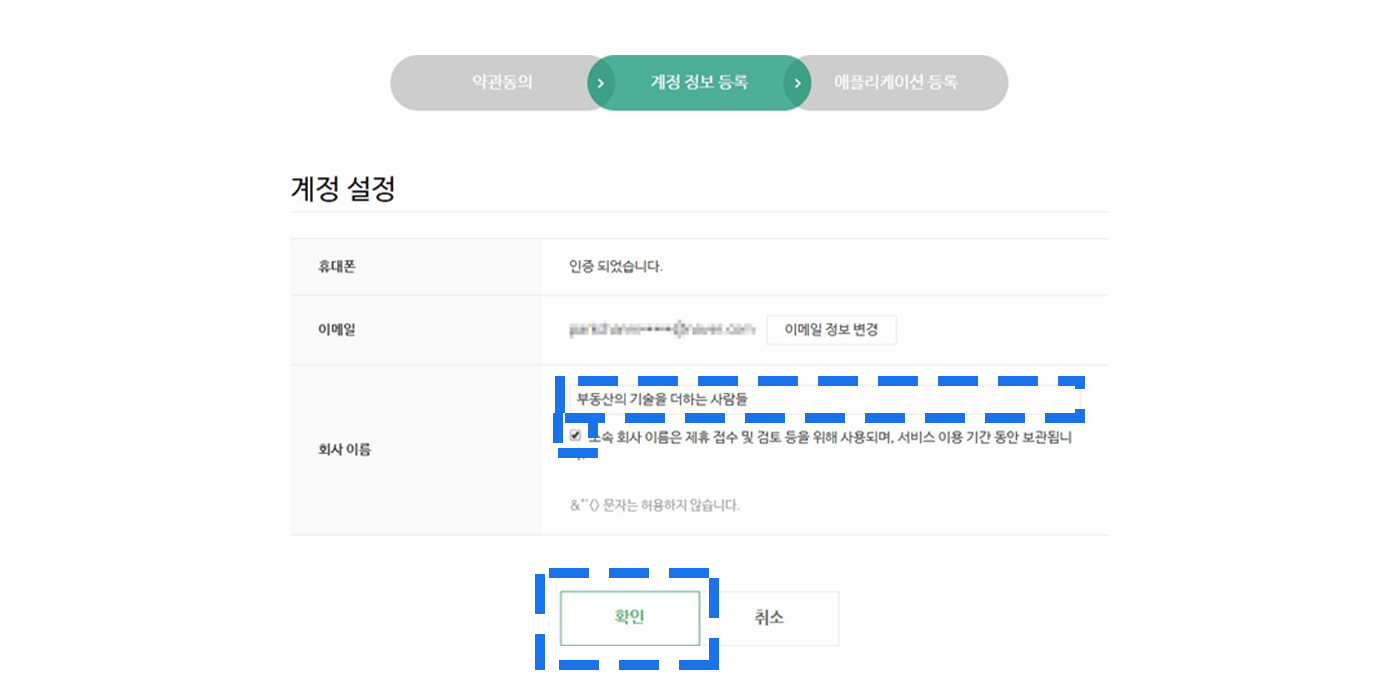This screenshot has height=700, width=1400.
Task: Click the 휴대폰 row label
Action: [337, 266]
